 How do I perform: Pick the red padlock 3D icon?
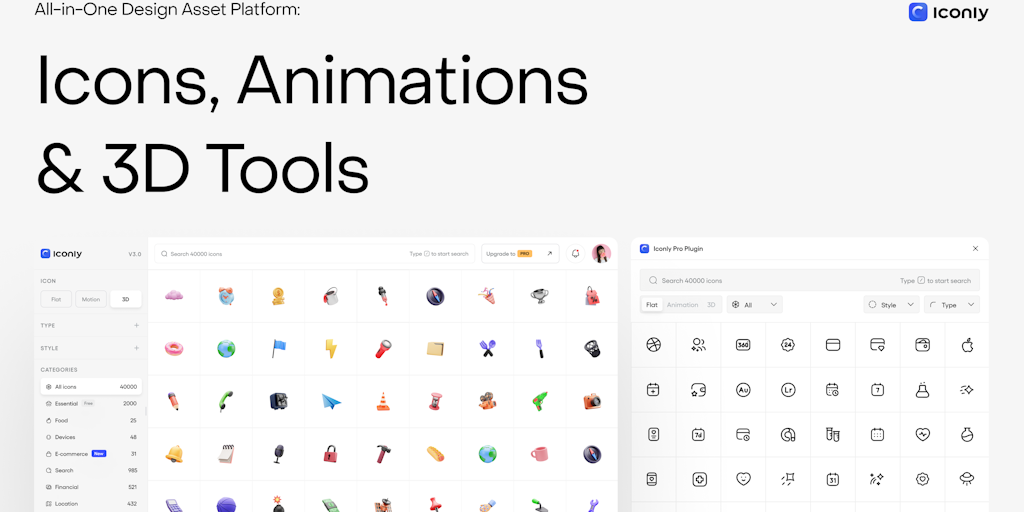pyautogui.click(x=330, y=453)
